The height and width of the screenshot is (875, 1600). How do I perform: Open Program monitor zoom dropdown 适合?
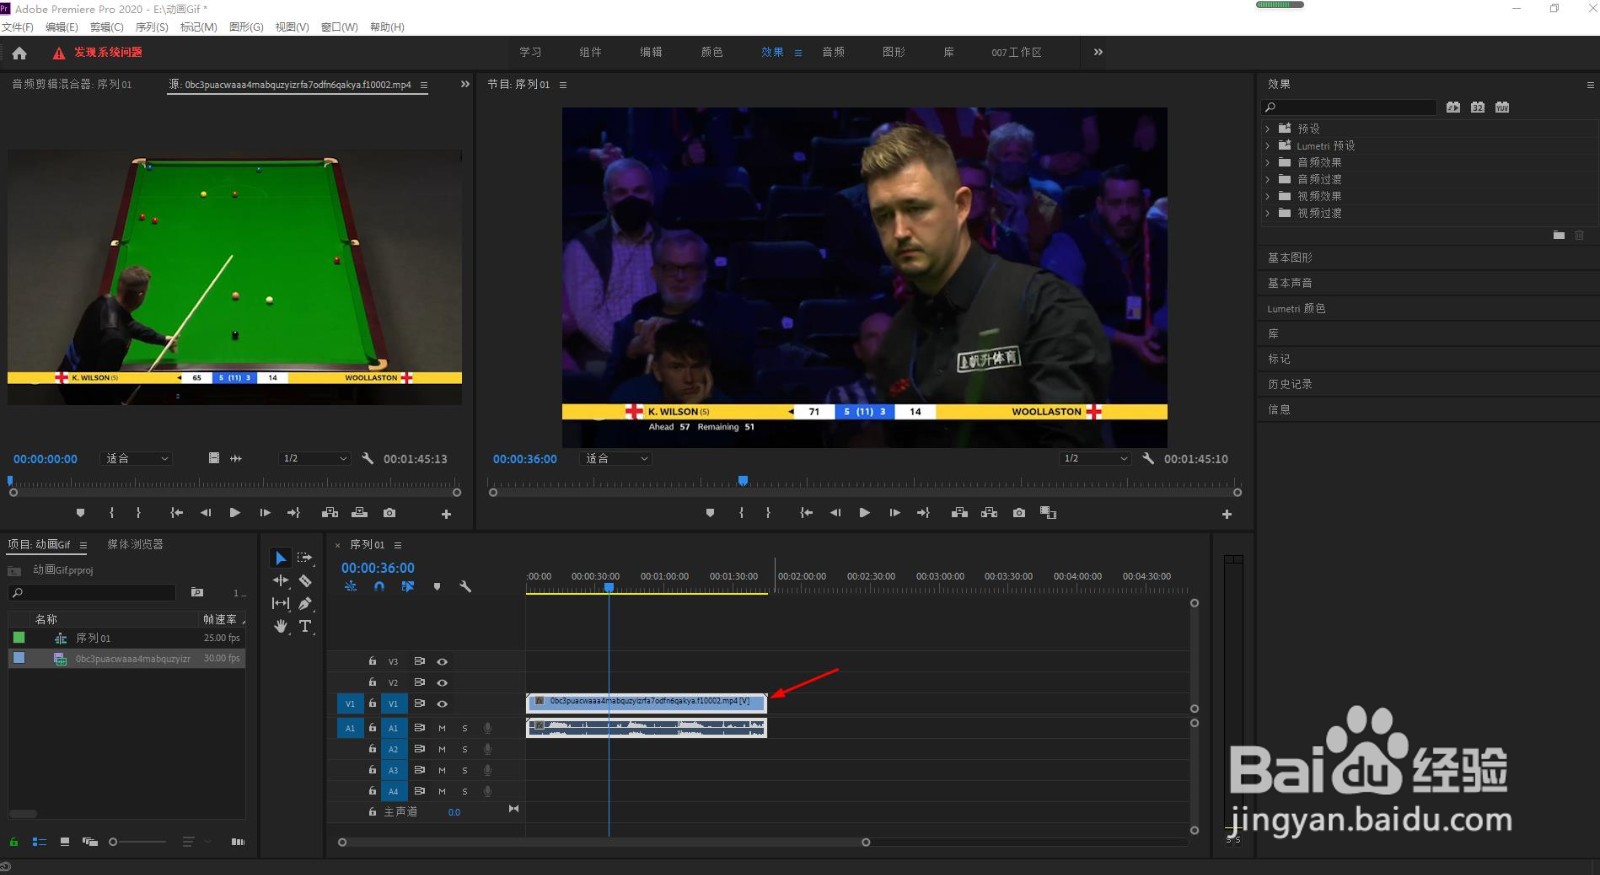617,459
